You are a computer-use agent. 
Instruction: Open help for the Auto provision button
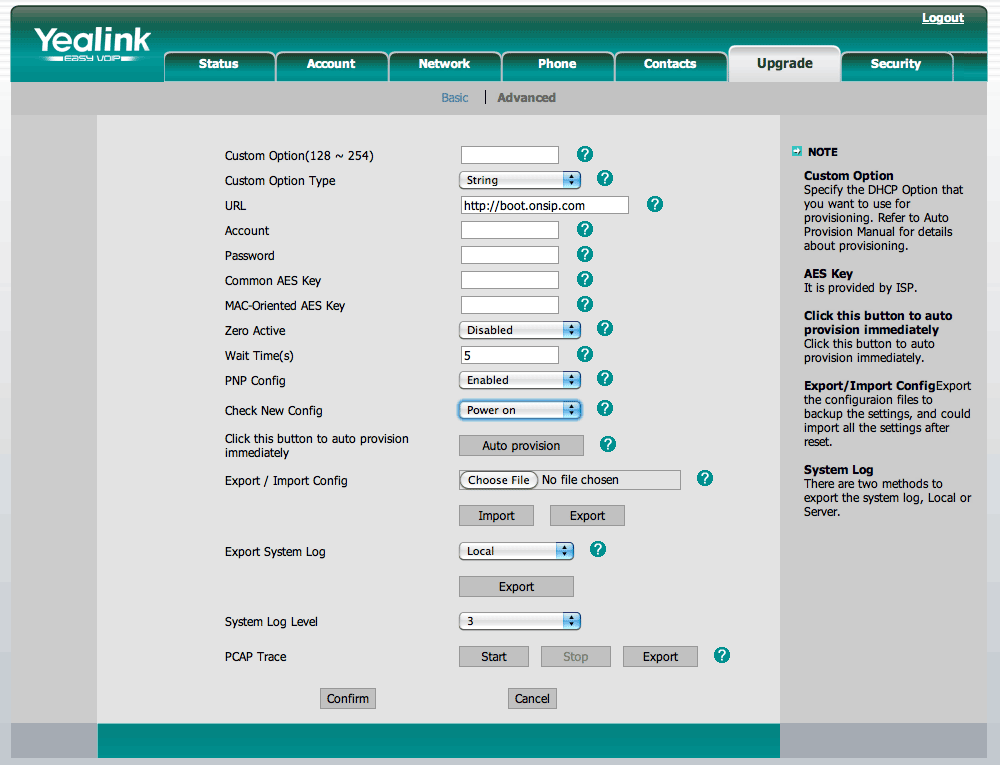[606, 444]
